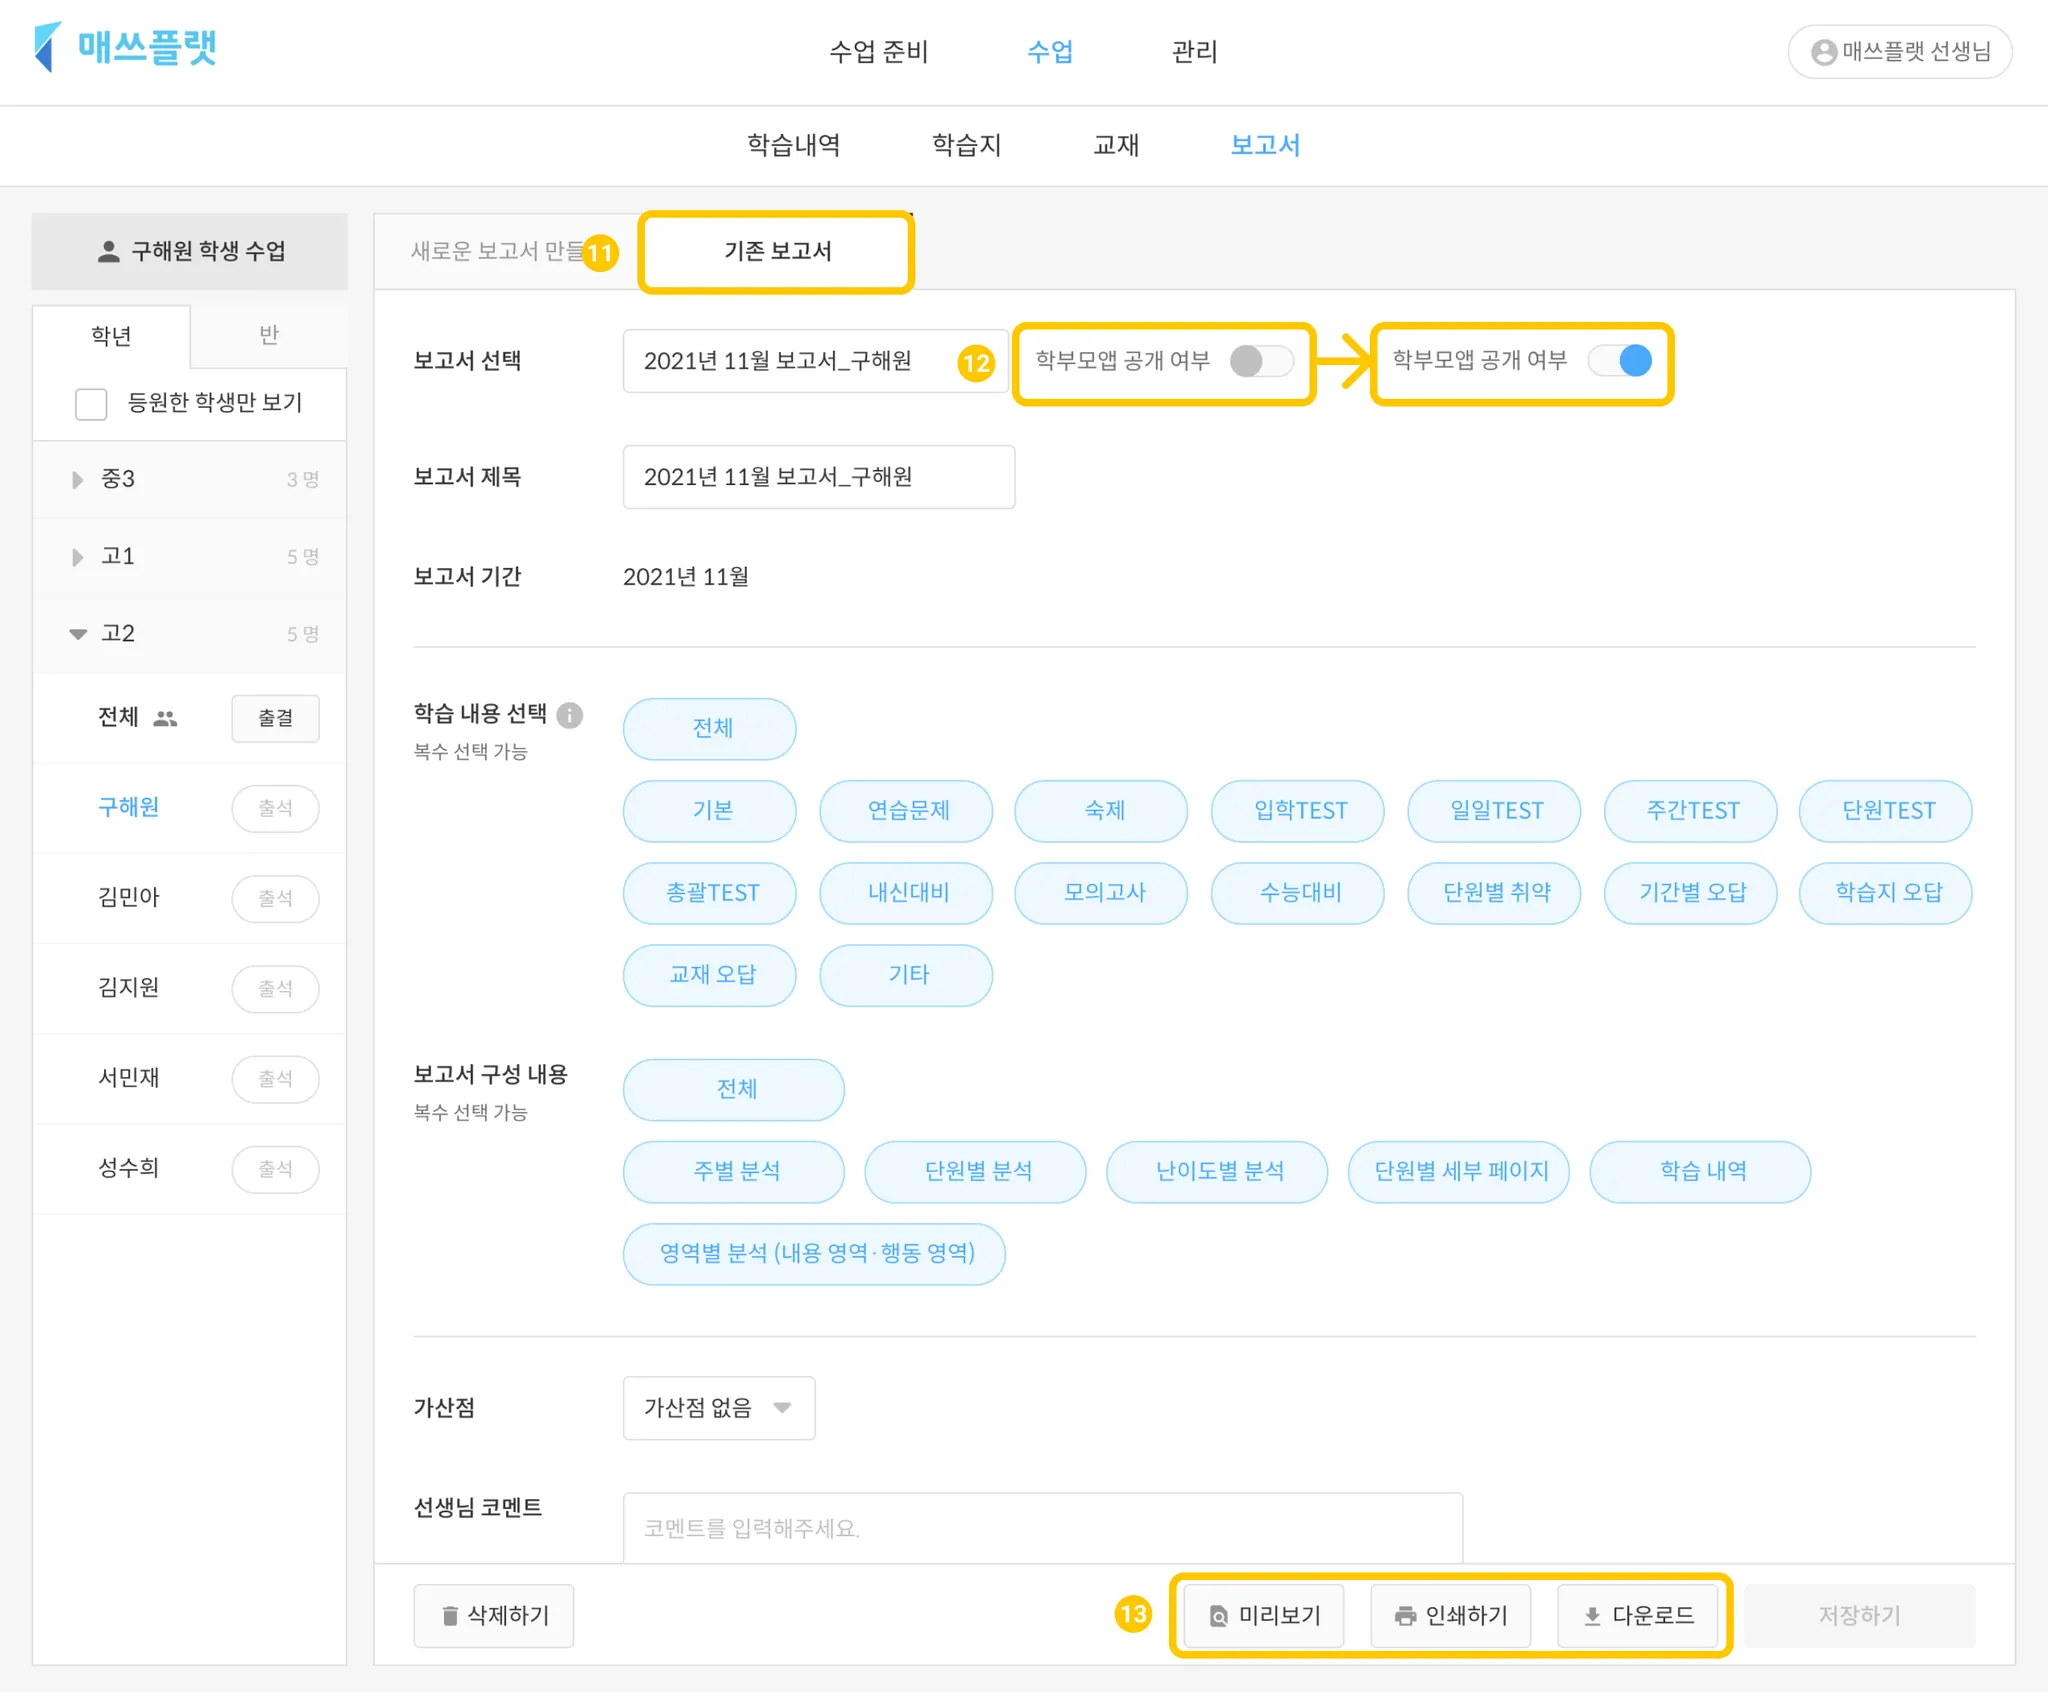Image resolution: width=2048 pixels, height=1692 pixels.
Task: Click the group icon next to 전체
Action: [x=165, y=718]
